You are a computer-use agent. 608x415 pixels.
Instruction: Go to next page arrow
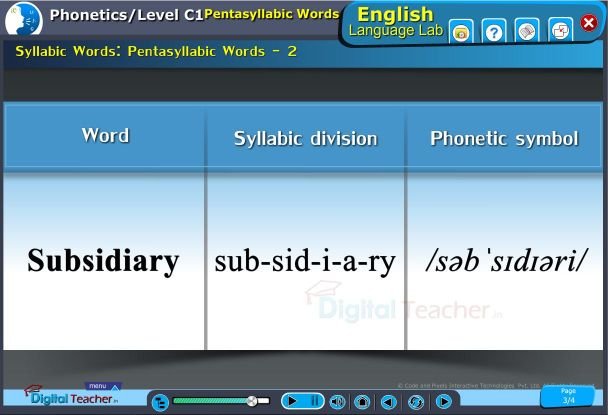click(444, 402)
